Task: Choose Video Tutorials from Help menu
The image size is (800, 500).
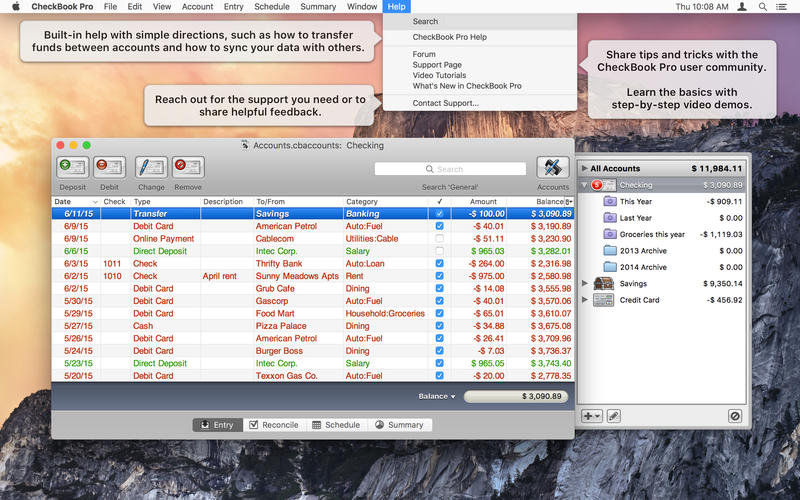Action: point(439,76)
